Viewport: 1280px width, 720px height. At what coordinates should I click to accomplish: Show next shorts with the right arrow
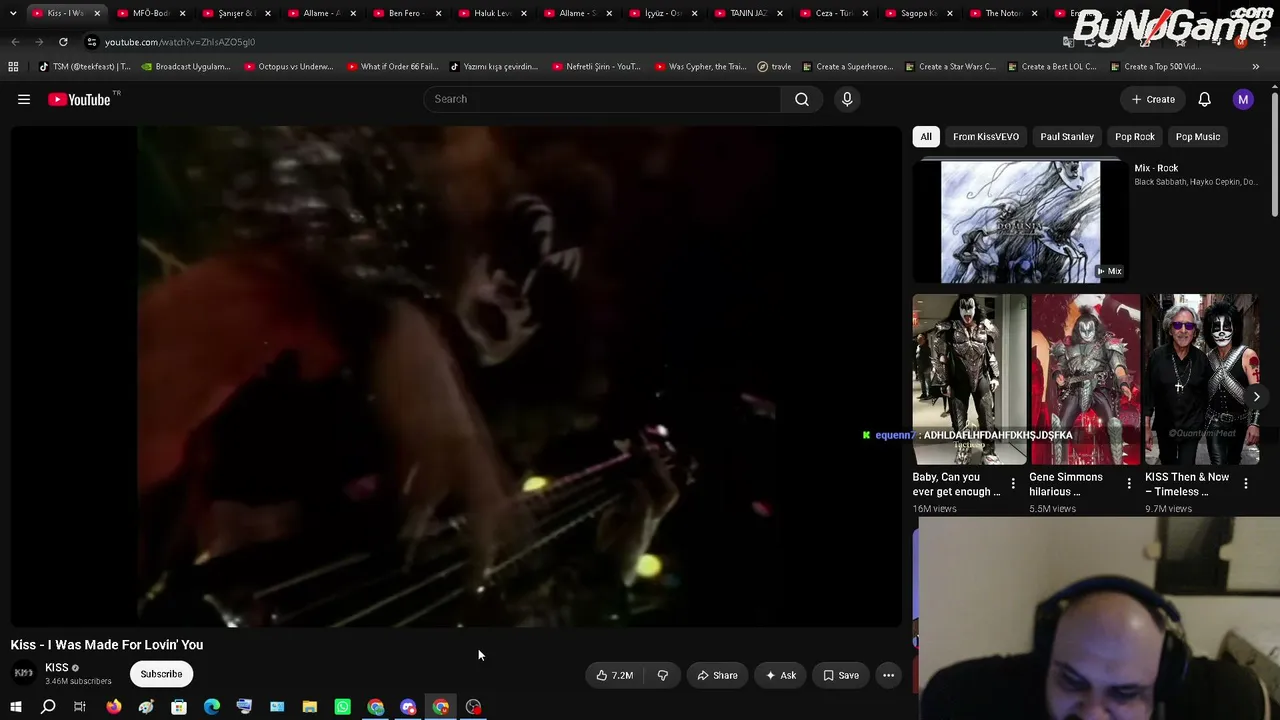click(1256, 397)
